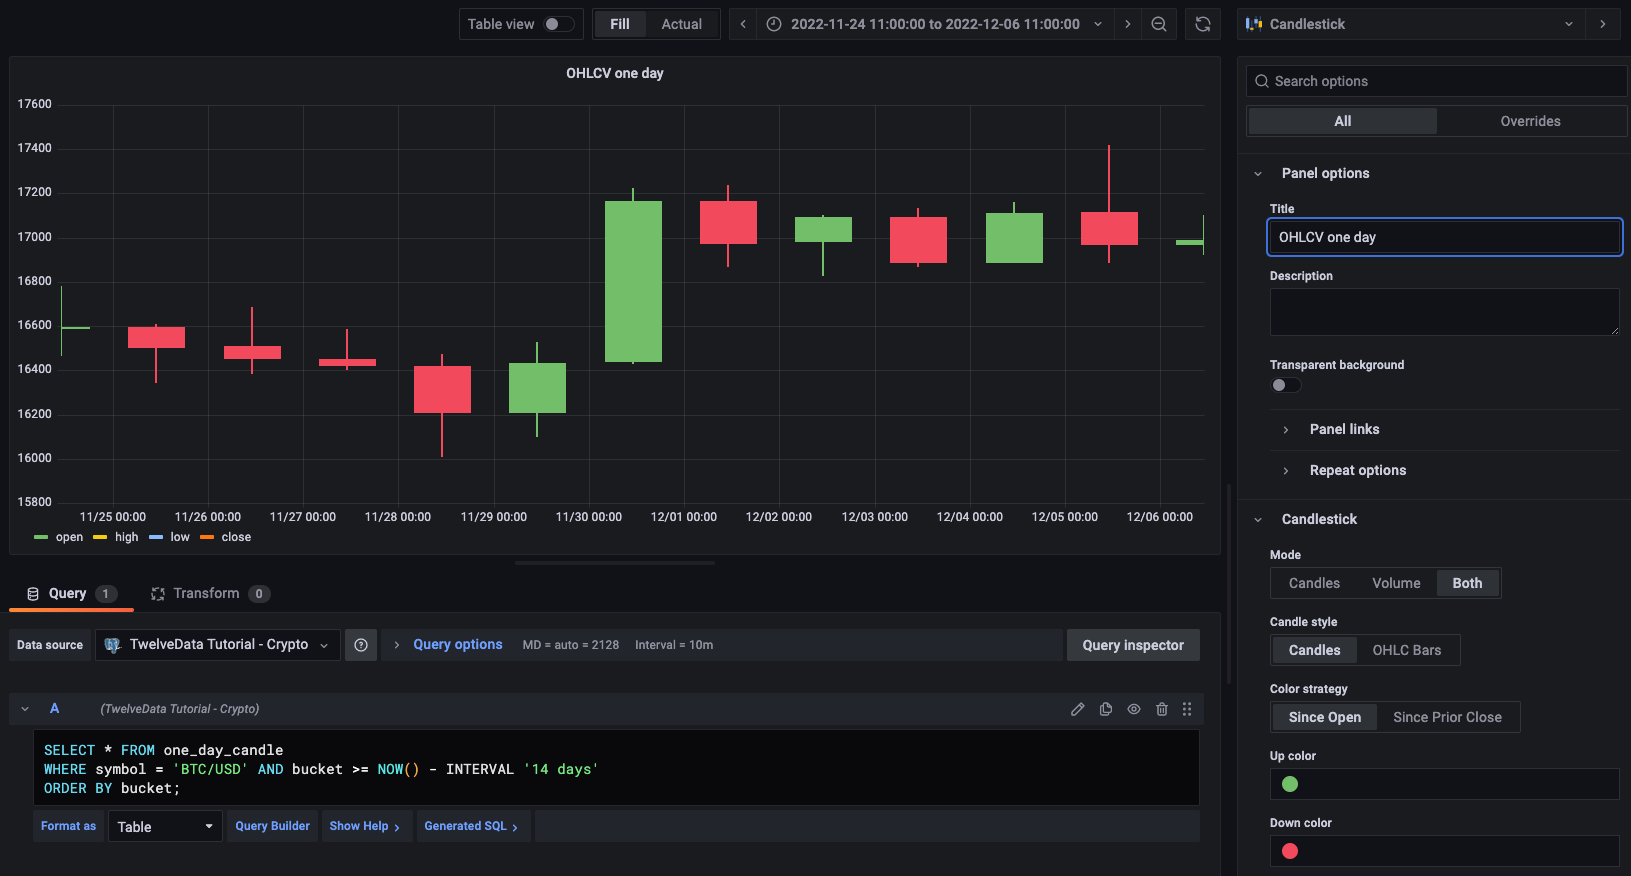
Task: Click the Transform tab icon
Action: [x=158, y=594]
